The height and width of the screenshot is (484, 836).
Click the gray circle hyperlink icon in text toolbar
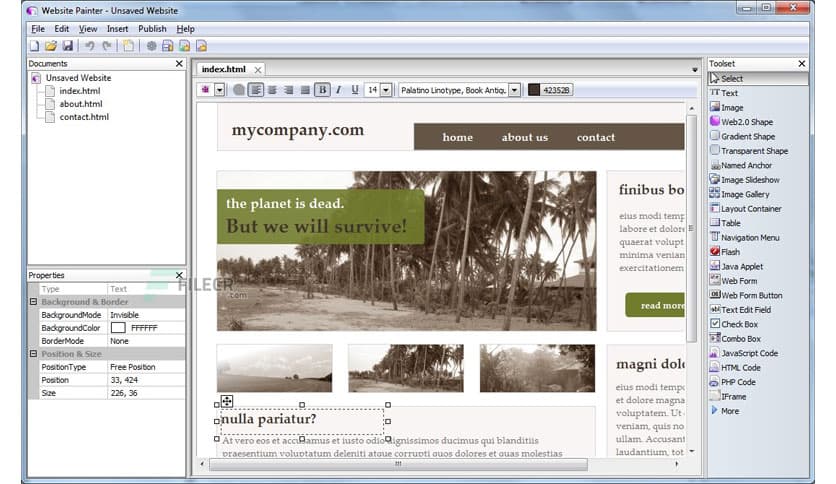point(239,90)
